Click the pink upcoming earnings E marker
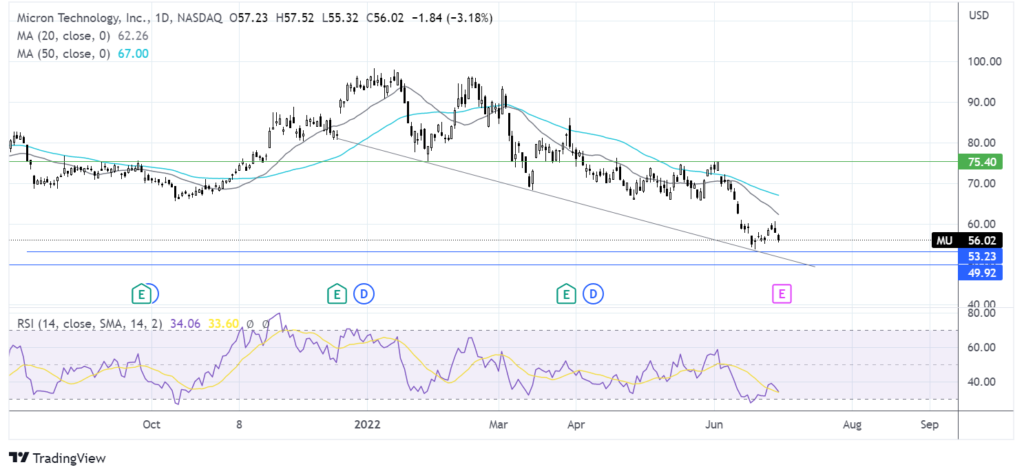The height and width of the screenshot is (476, 1024). (782, 294)
